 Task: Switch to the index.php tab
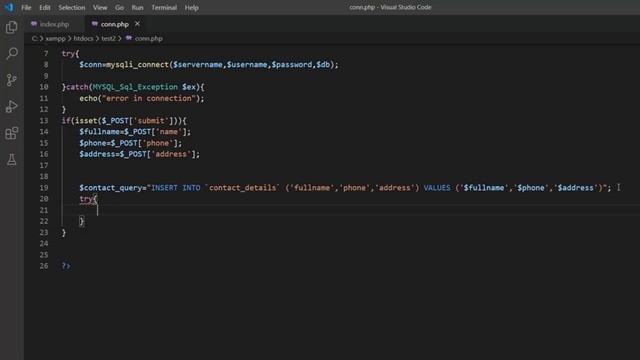54,24
